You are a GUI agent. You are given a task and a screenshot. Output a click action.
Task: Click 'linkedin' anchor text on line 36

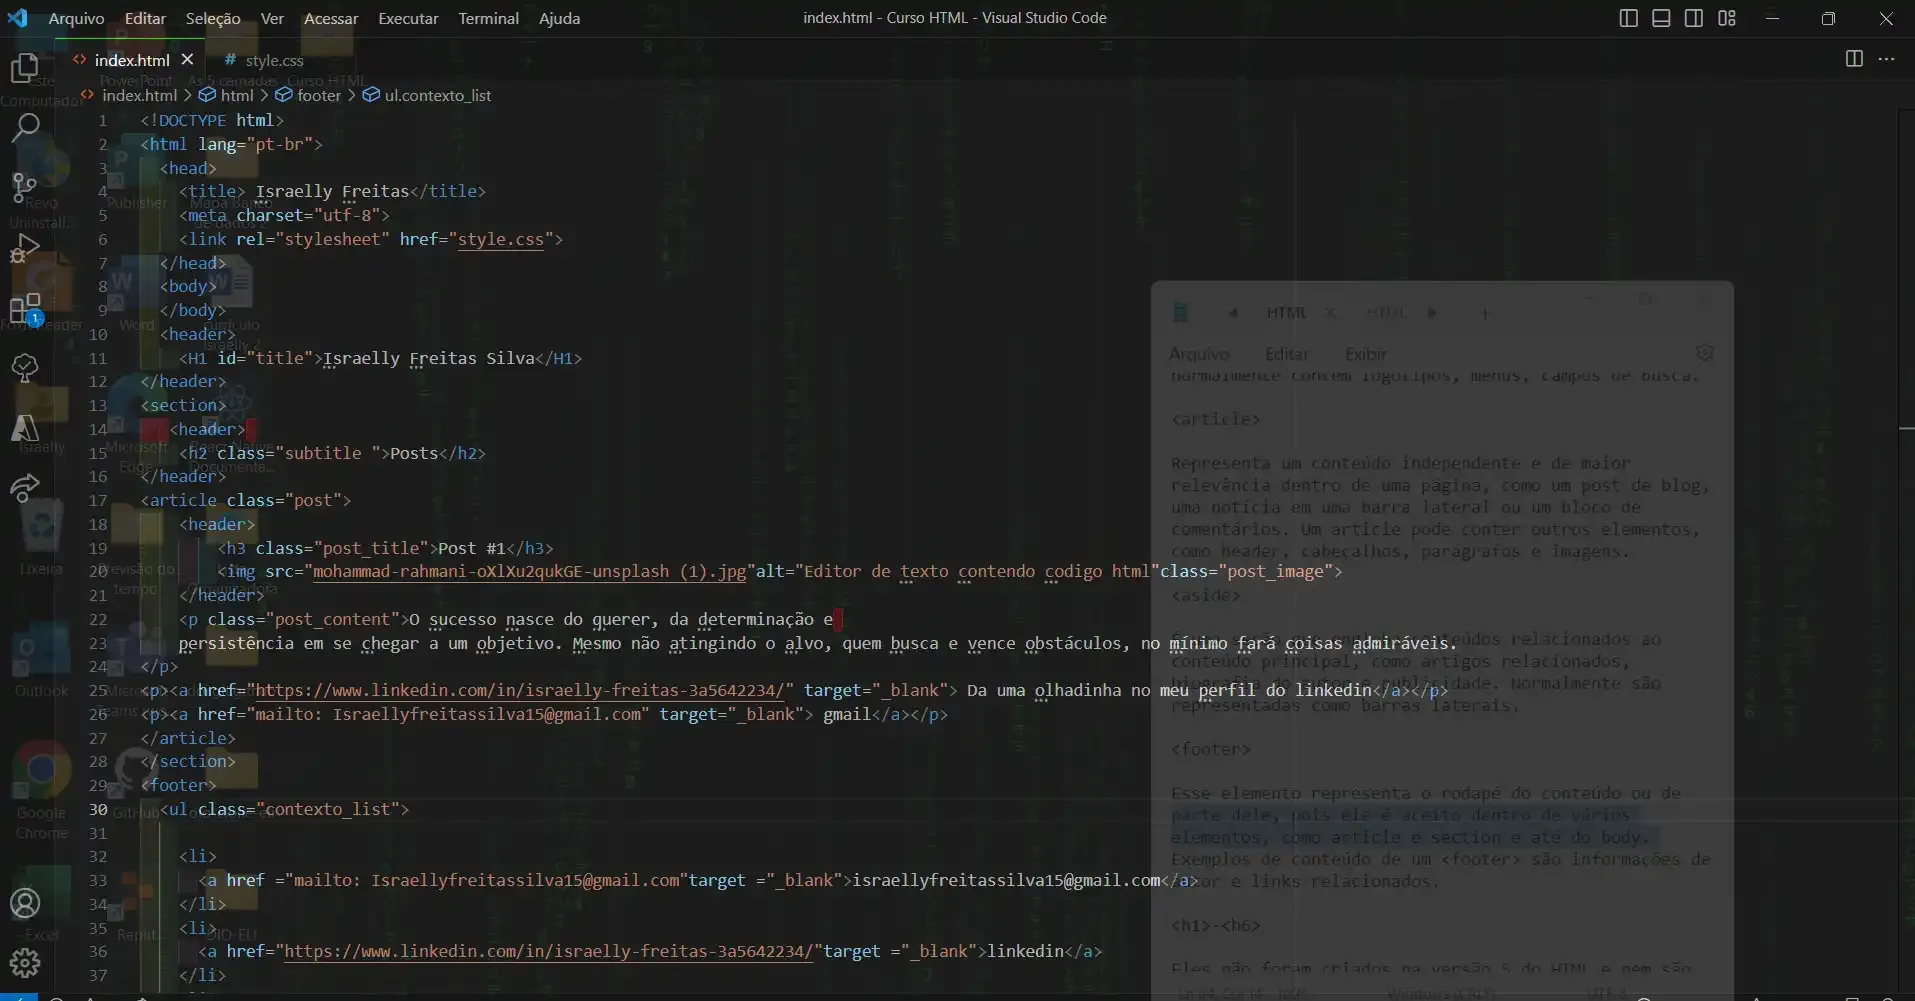pyautogui.click(x=1025, y=951)
